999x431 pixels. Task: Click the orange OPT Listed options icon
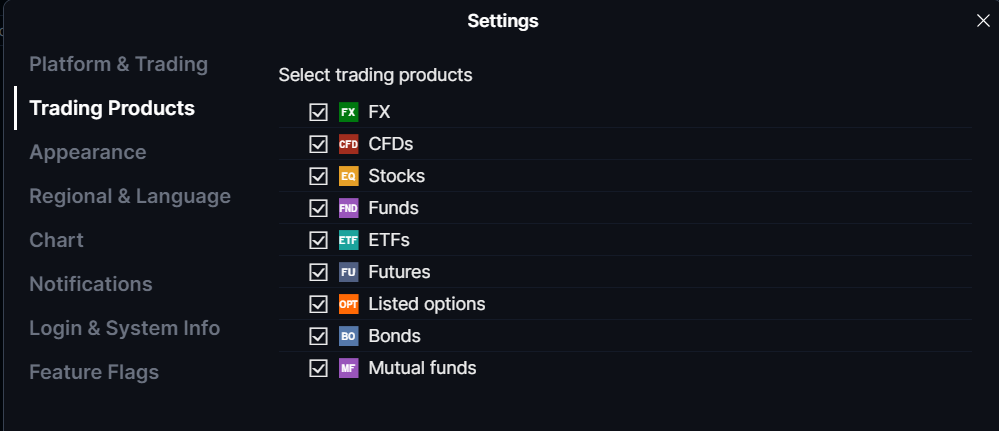pyautogui.click(x=349, y=304)
